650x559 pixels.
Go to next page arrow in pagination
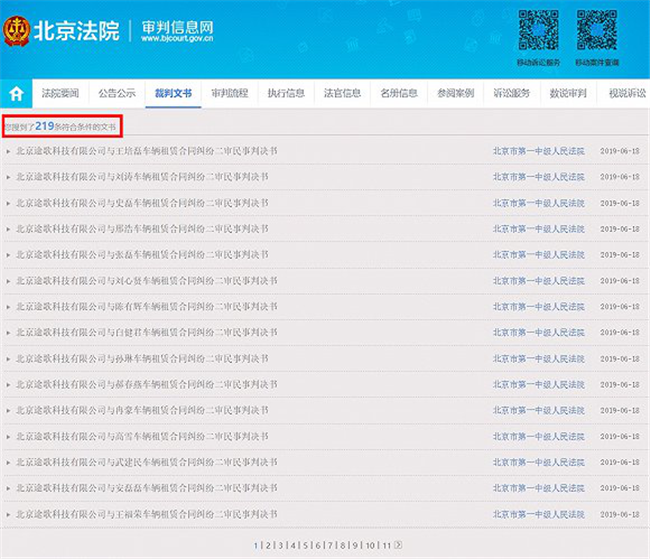tap(398, 545)
